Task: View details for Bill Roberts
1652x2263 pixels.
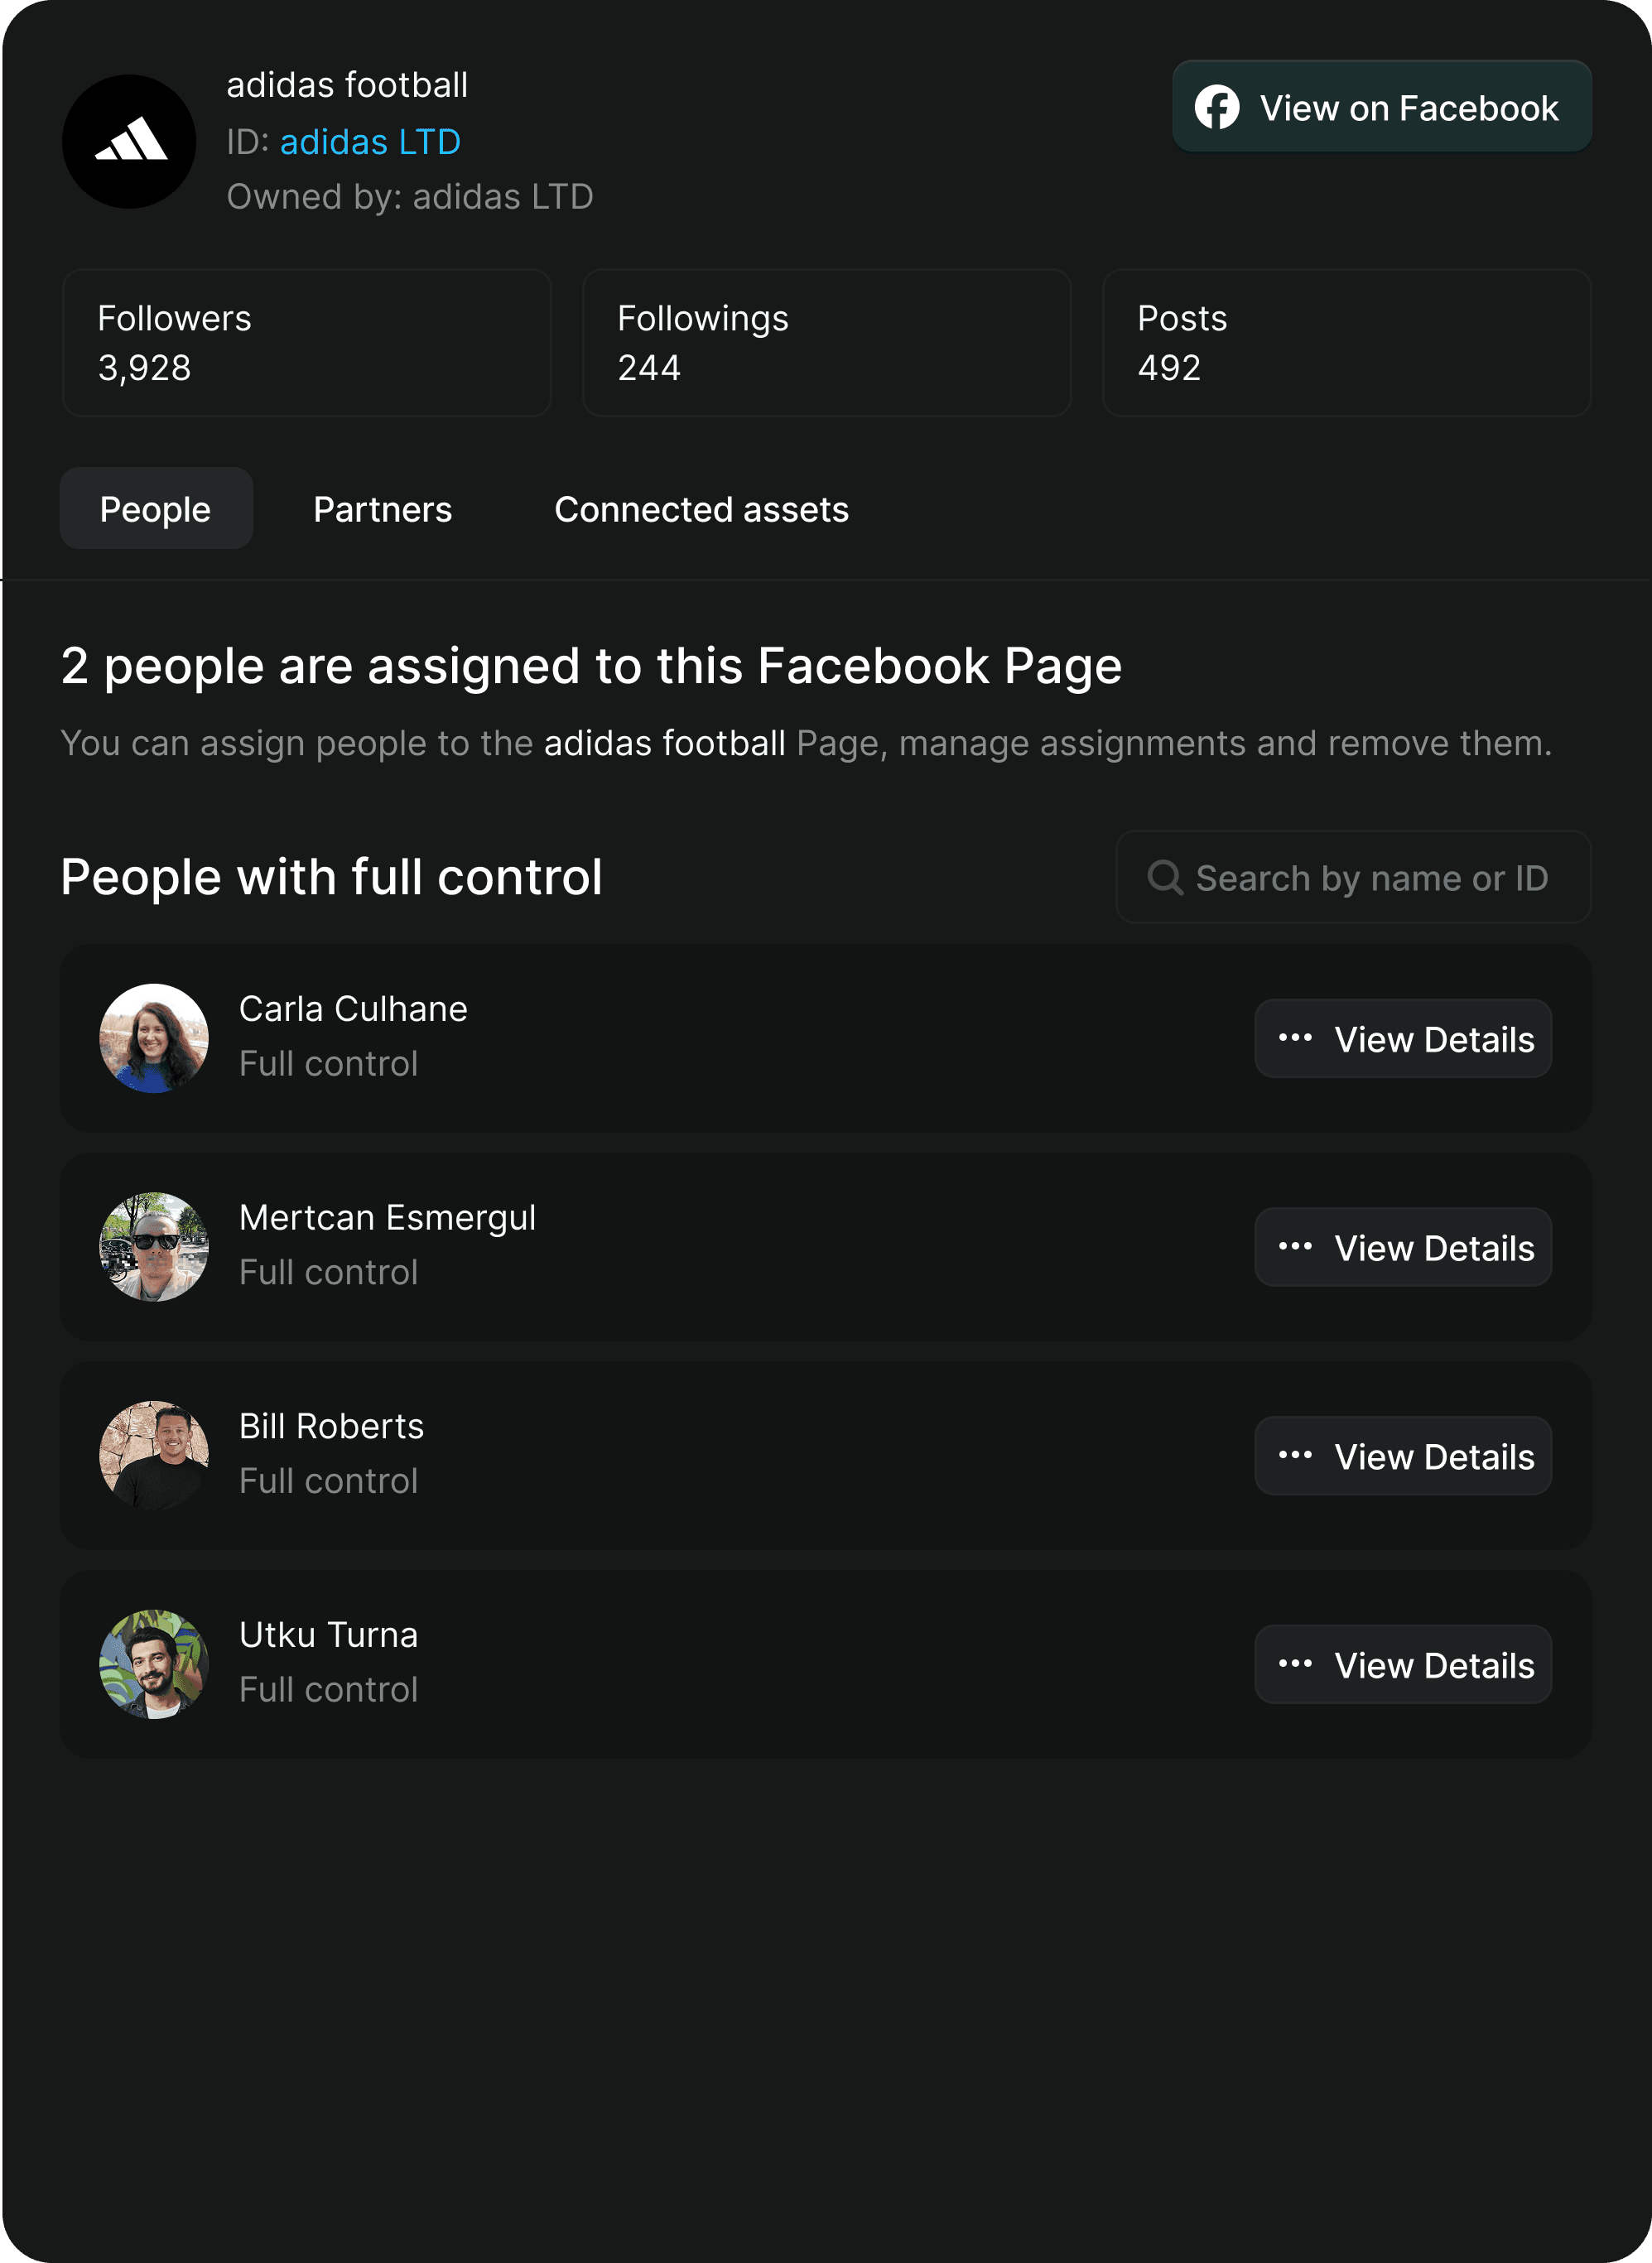Action: [x=1403, y=1456]
